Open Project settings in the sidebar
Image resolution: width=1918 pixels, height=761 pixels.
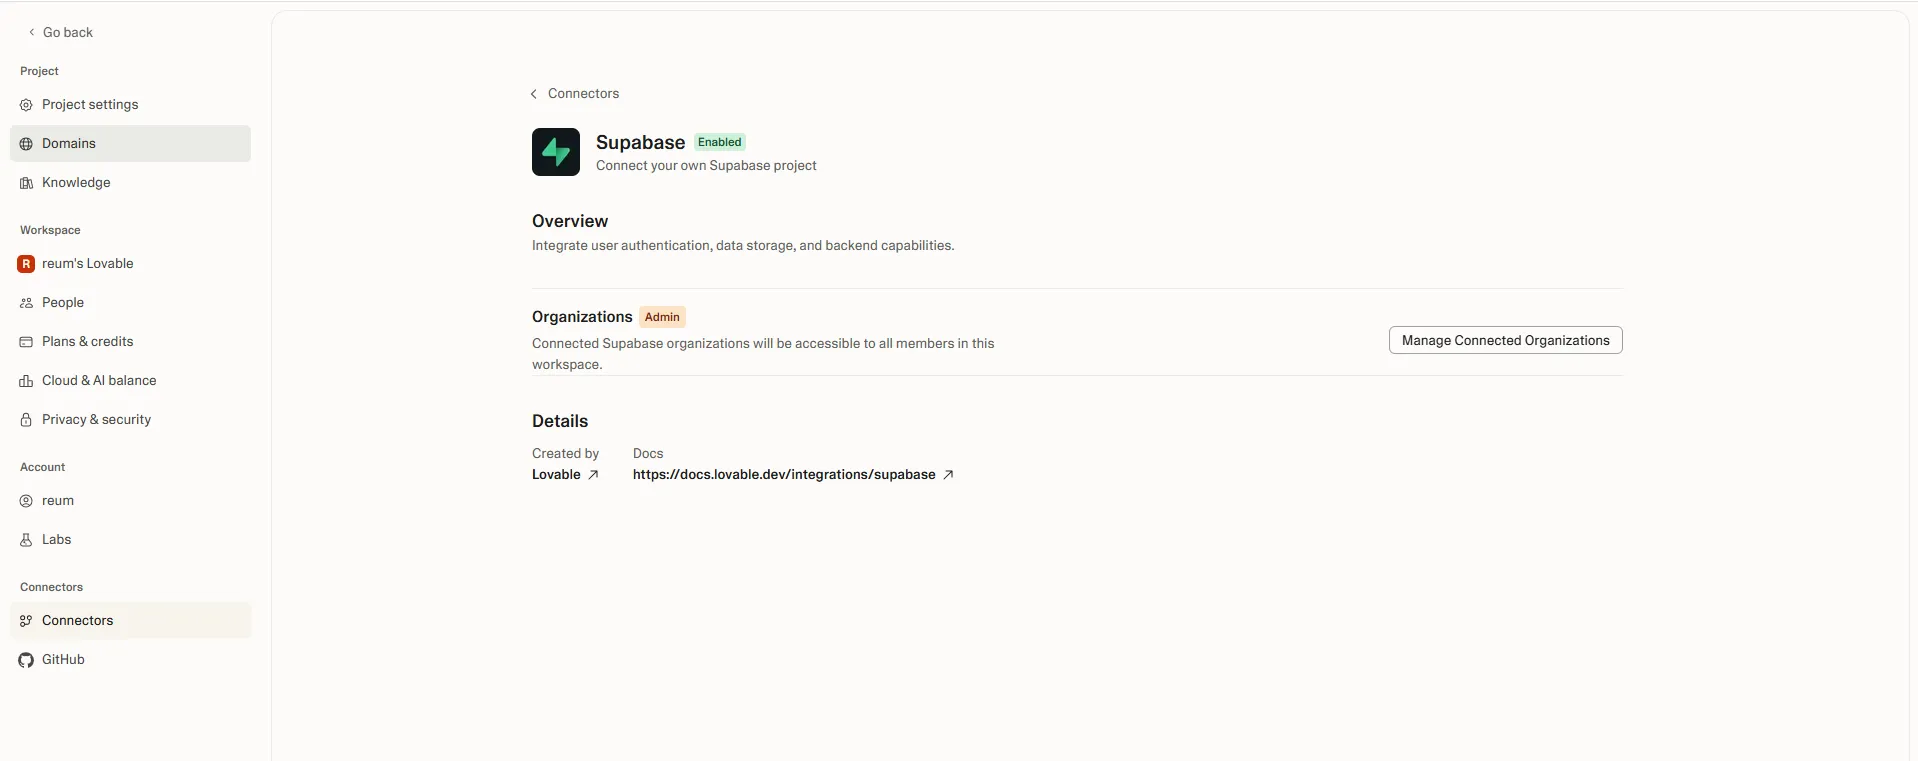point(130,105)
